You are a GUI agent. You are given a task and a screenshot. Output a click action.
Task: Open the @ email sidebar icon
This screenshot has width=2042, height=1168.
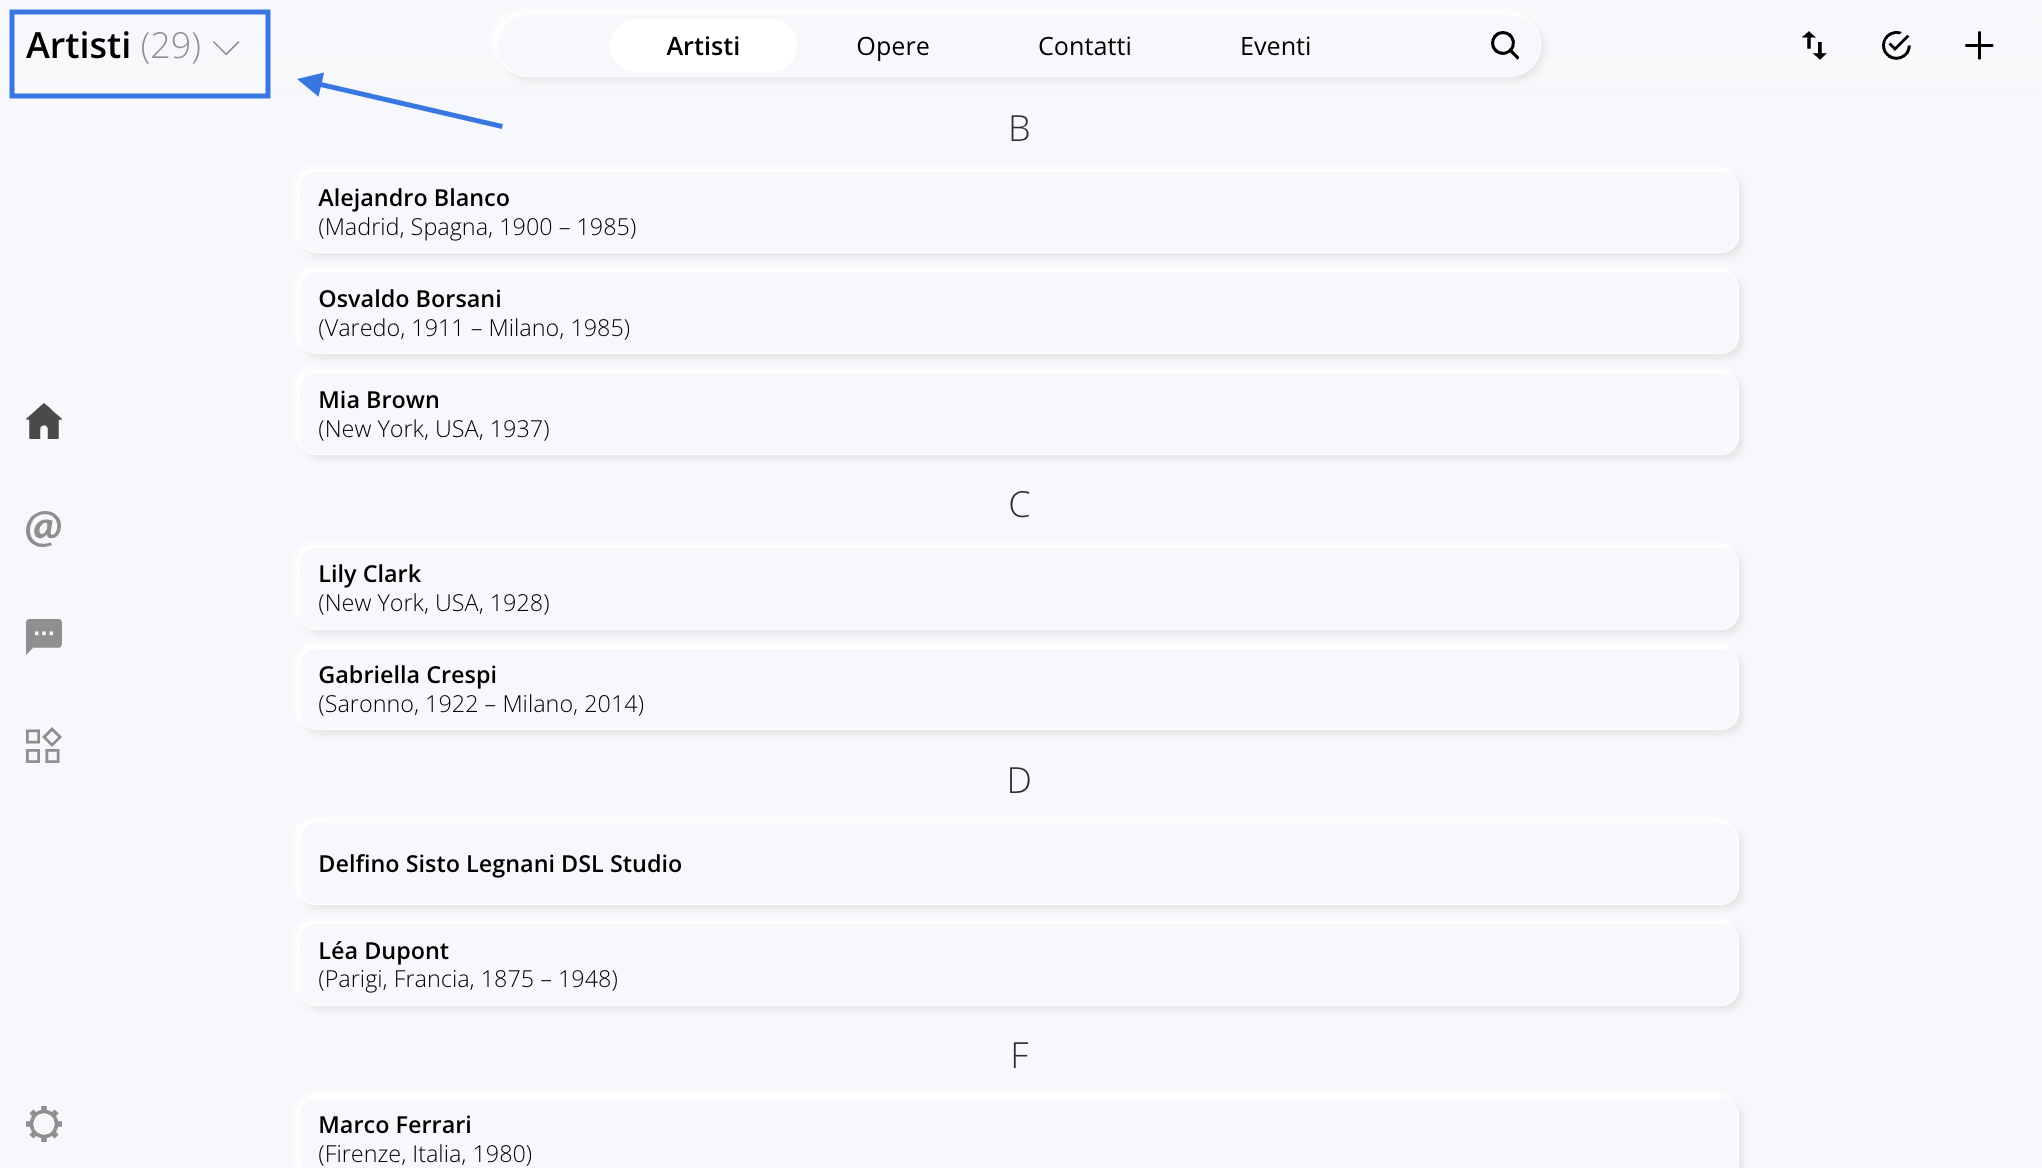point(44,528)
